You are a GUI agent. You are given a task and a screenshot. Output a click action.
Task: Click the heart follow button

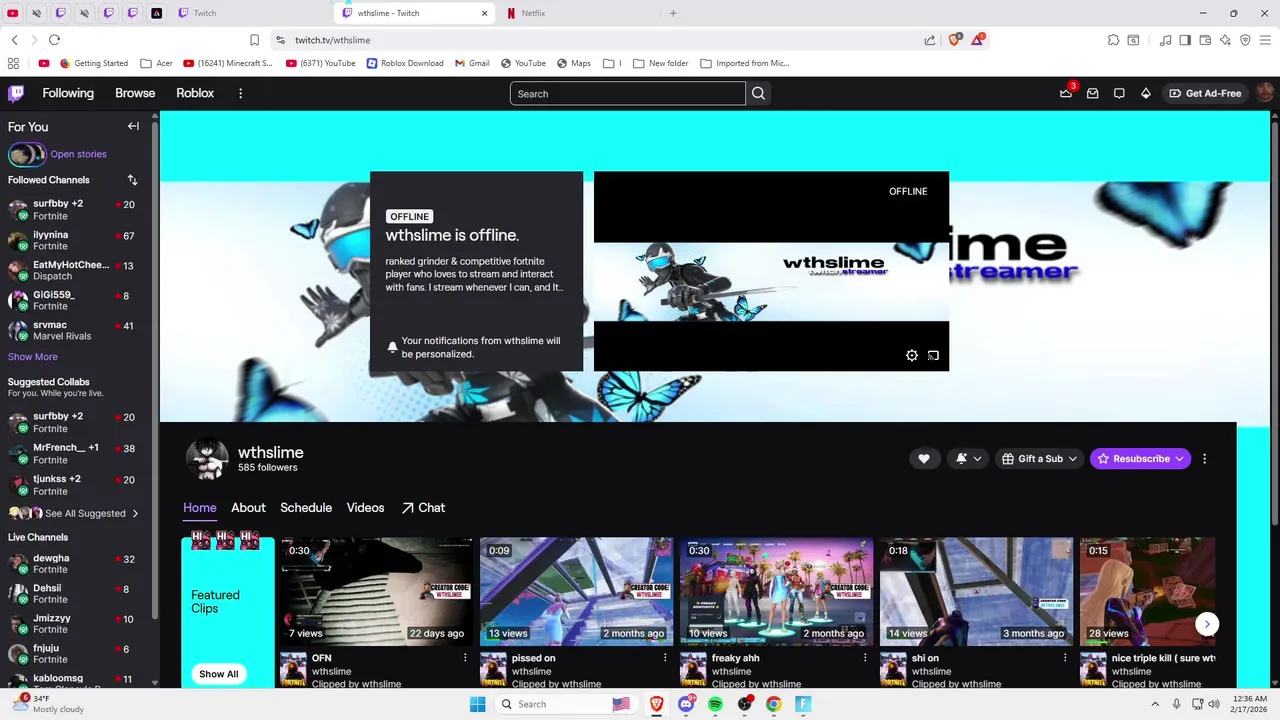pos(924,458)
